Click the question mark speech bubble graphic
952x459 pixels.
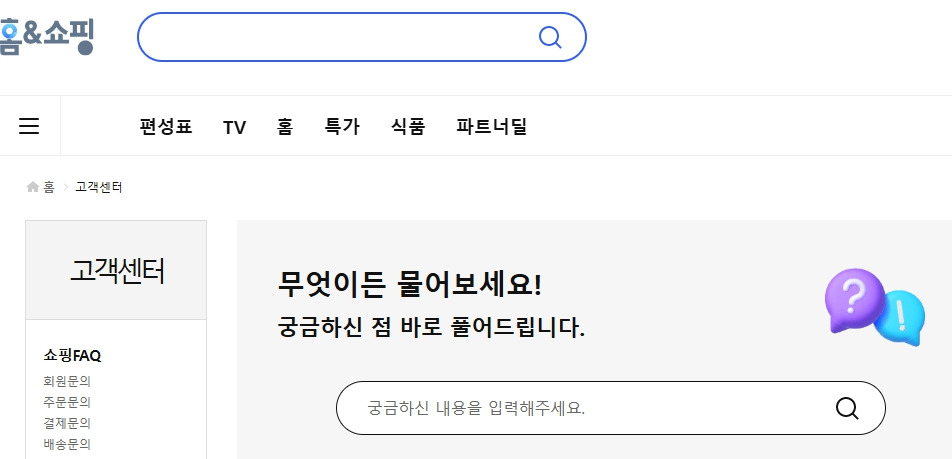[855, 301]
